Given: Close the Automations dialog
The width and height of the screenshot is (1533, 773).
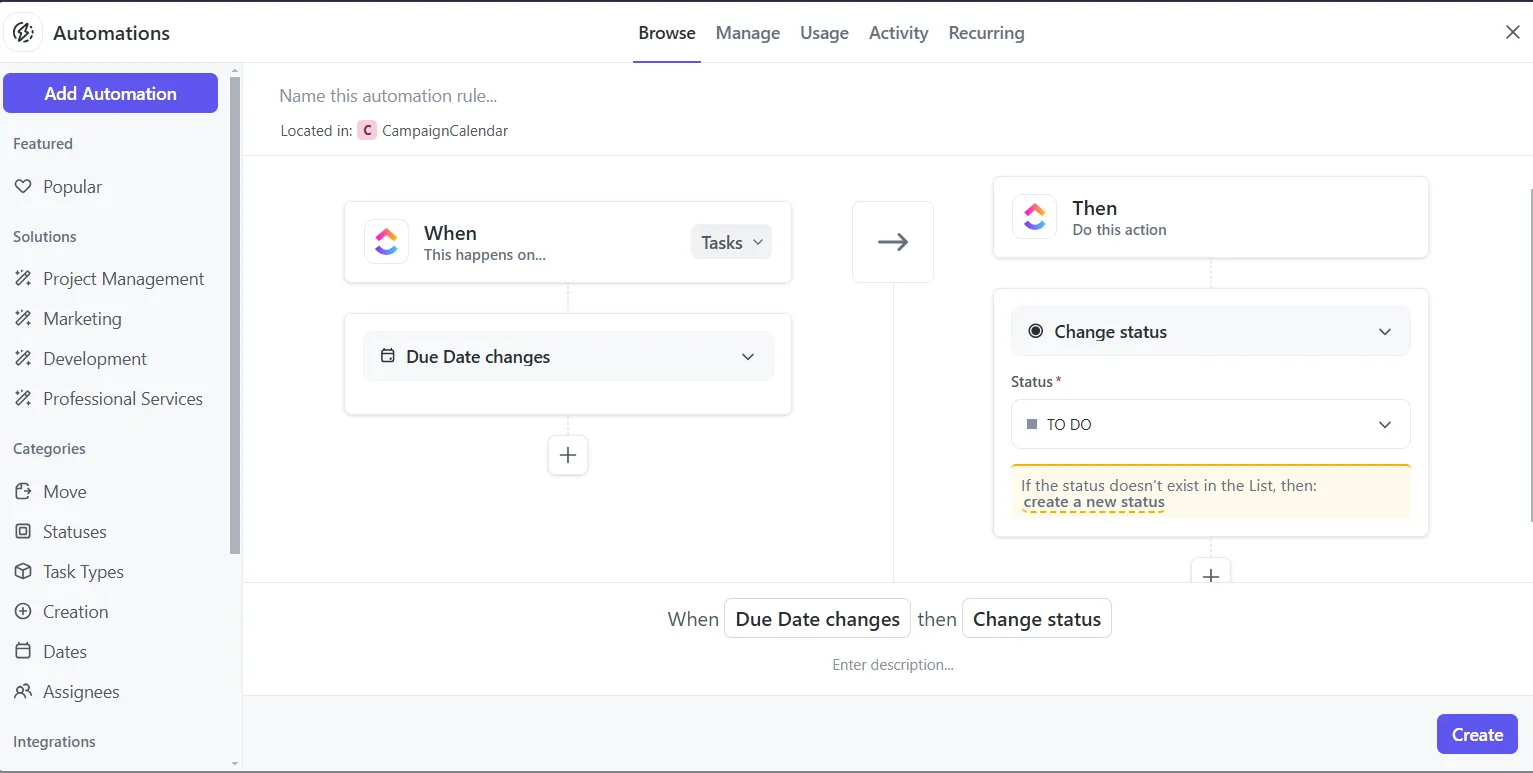Looking at the screenshot, I should (x=1513, y=32).
